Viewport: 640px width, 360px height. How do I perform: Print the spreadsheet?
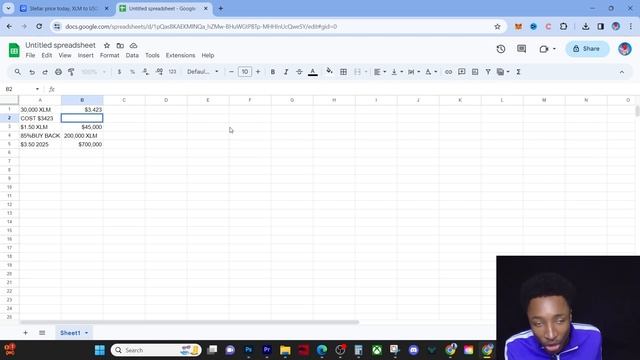[x=58, y=72]
